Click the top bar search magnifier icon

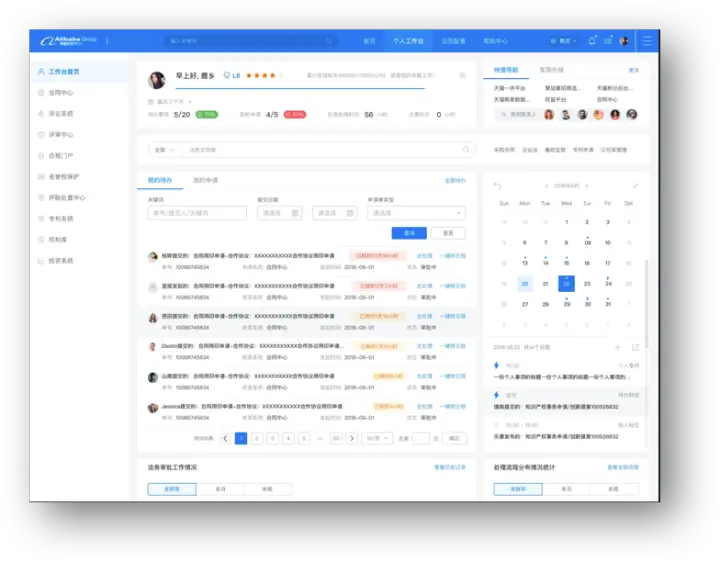click(x=329, y=41)
